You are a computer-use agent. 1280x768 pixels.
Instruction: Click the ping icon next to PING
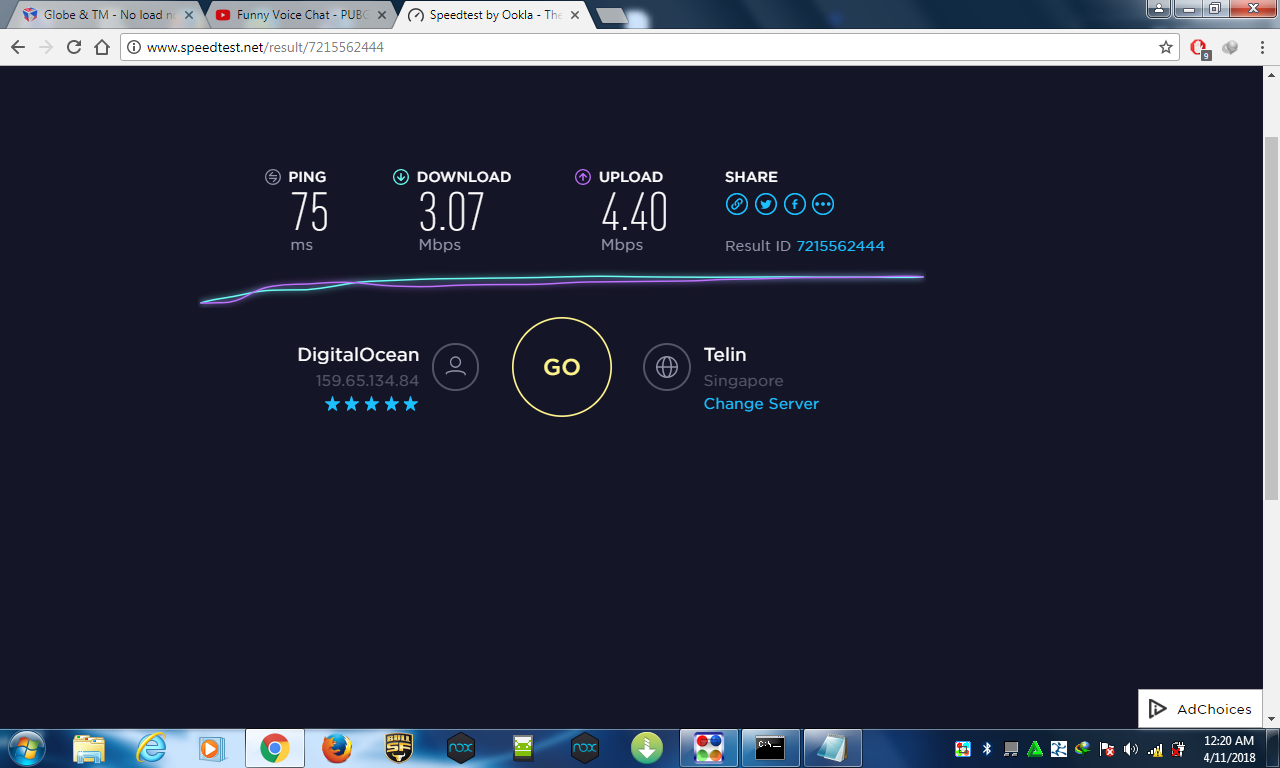273,177
